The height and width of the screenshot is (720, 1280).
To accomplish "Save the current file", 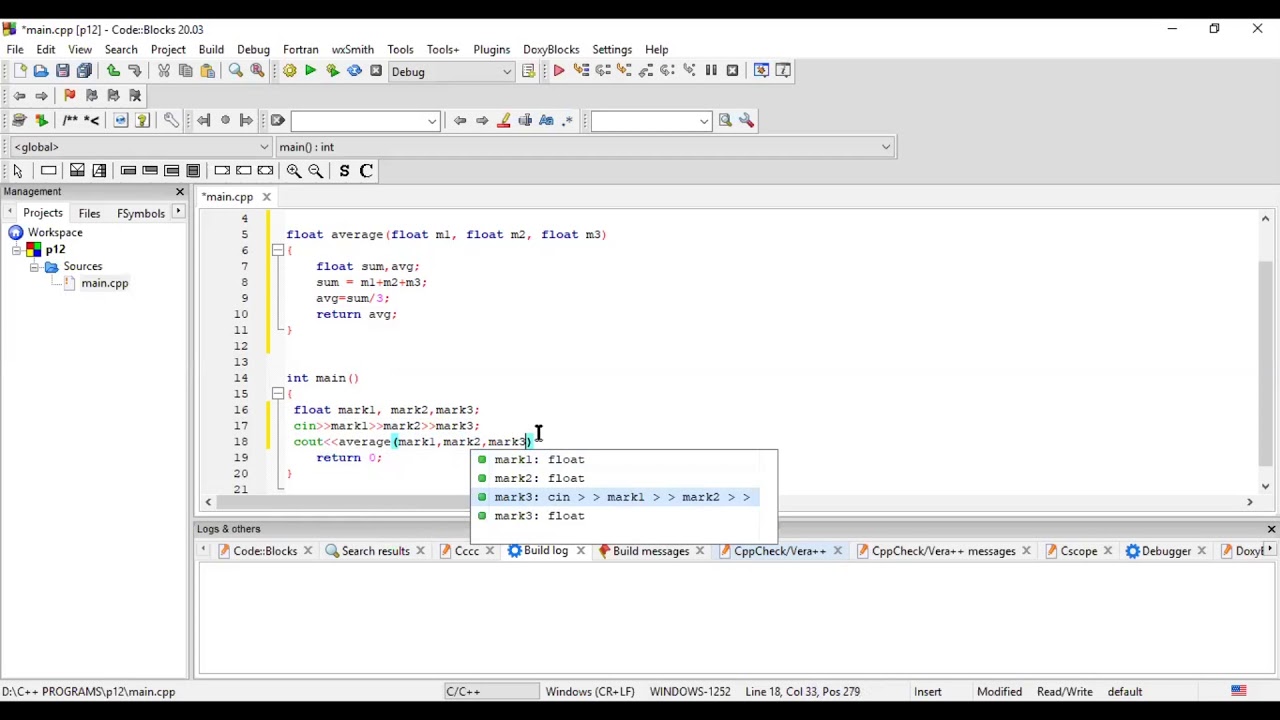I will (63, 71).
